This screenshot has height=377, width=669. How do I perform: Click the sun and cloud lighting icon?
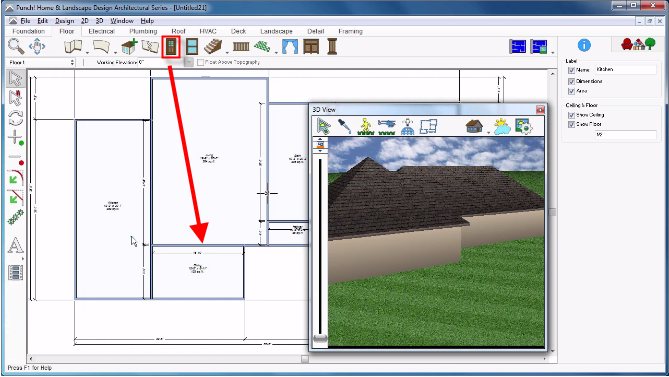[502, 126]
